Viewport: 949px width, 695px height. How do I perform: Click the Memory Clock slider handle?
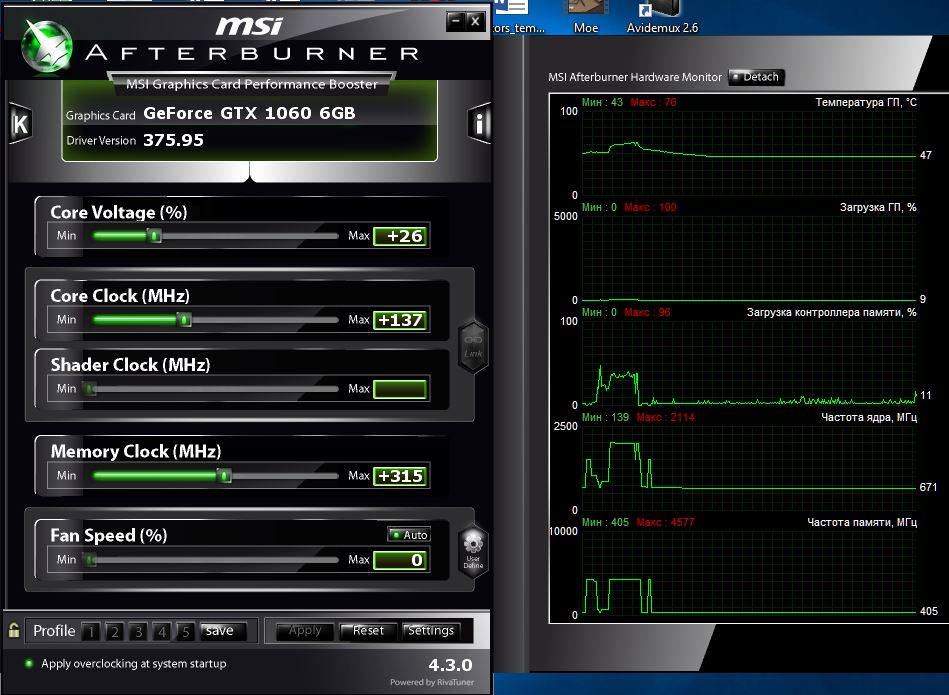pyautogui.click(x=224, y=475)
